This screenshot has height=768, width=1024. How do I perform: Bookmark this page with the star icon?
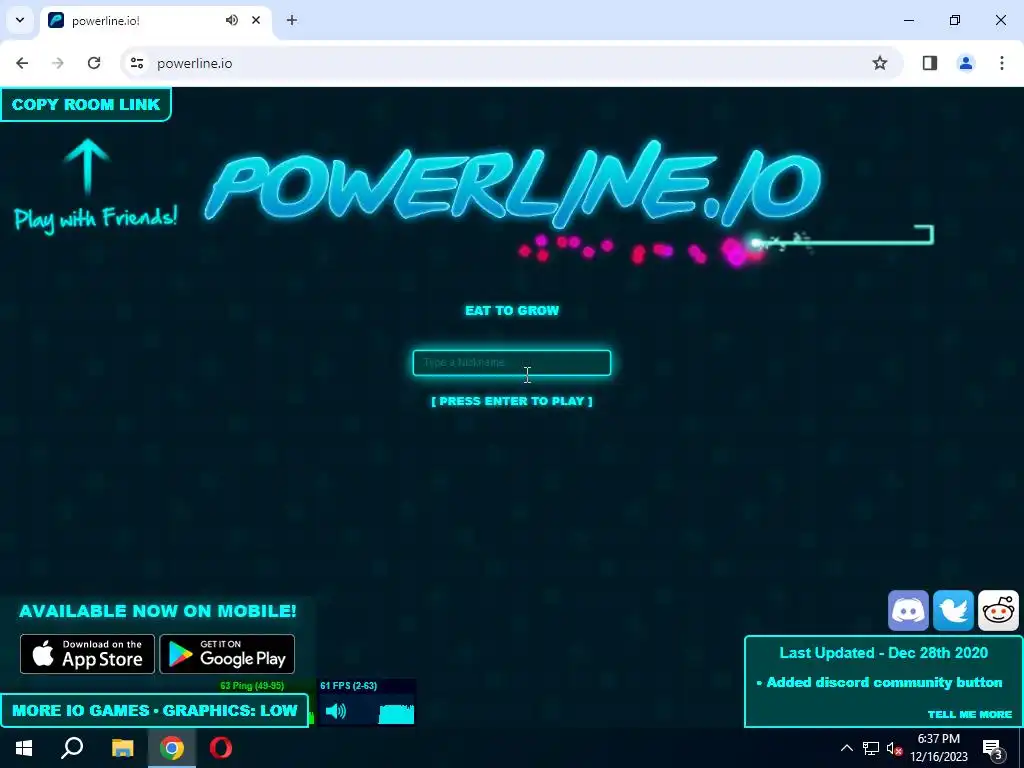880,63
